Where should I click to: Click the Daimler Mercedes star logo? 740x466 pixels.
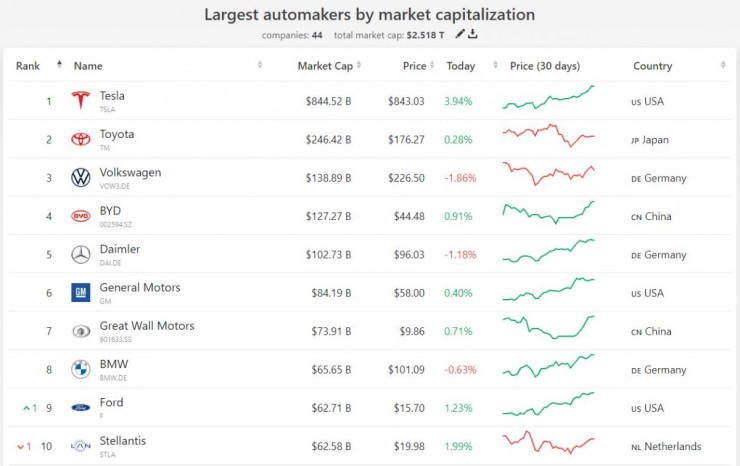pyautogui.click(x=80, y=255)
